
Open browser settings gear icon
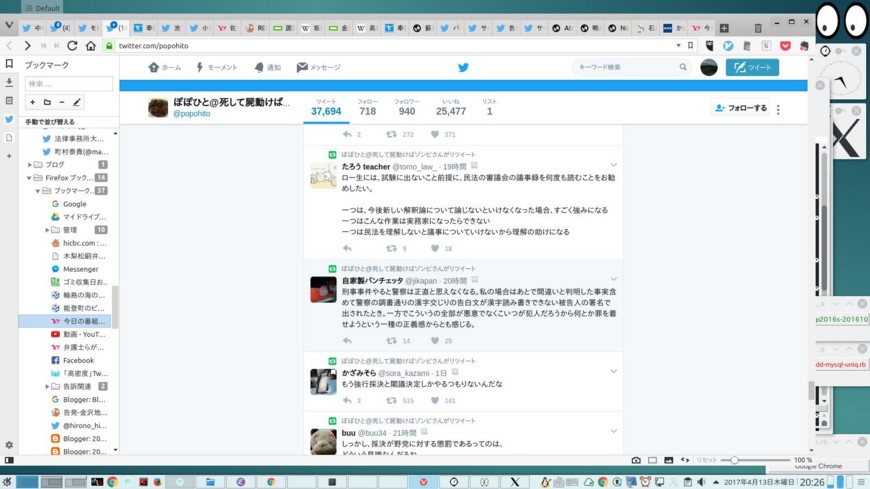9,445
